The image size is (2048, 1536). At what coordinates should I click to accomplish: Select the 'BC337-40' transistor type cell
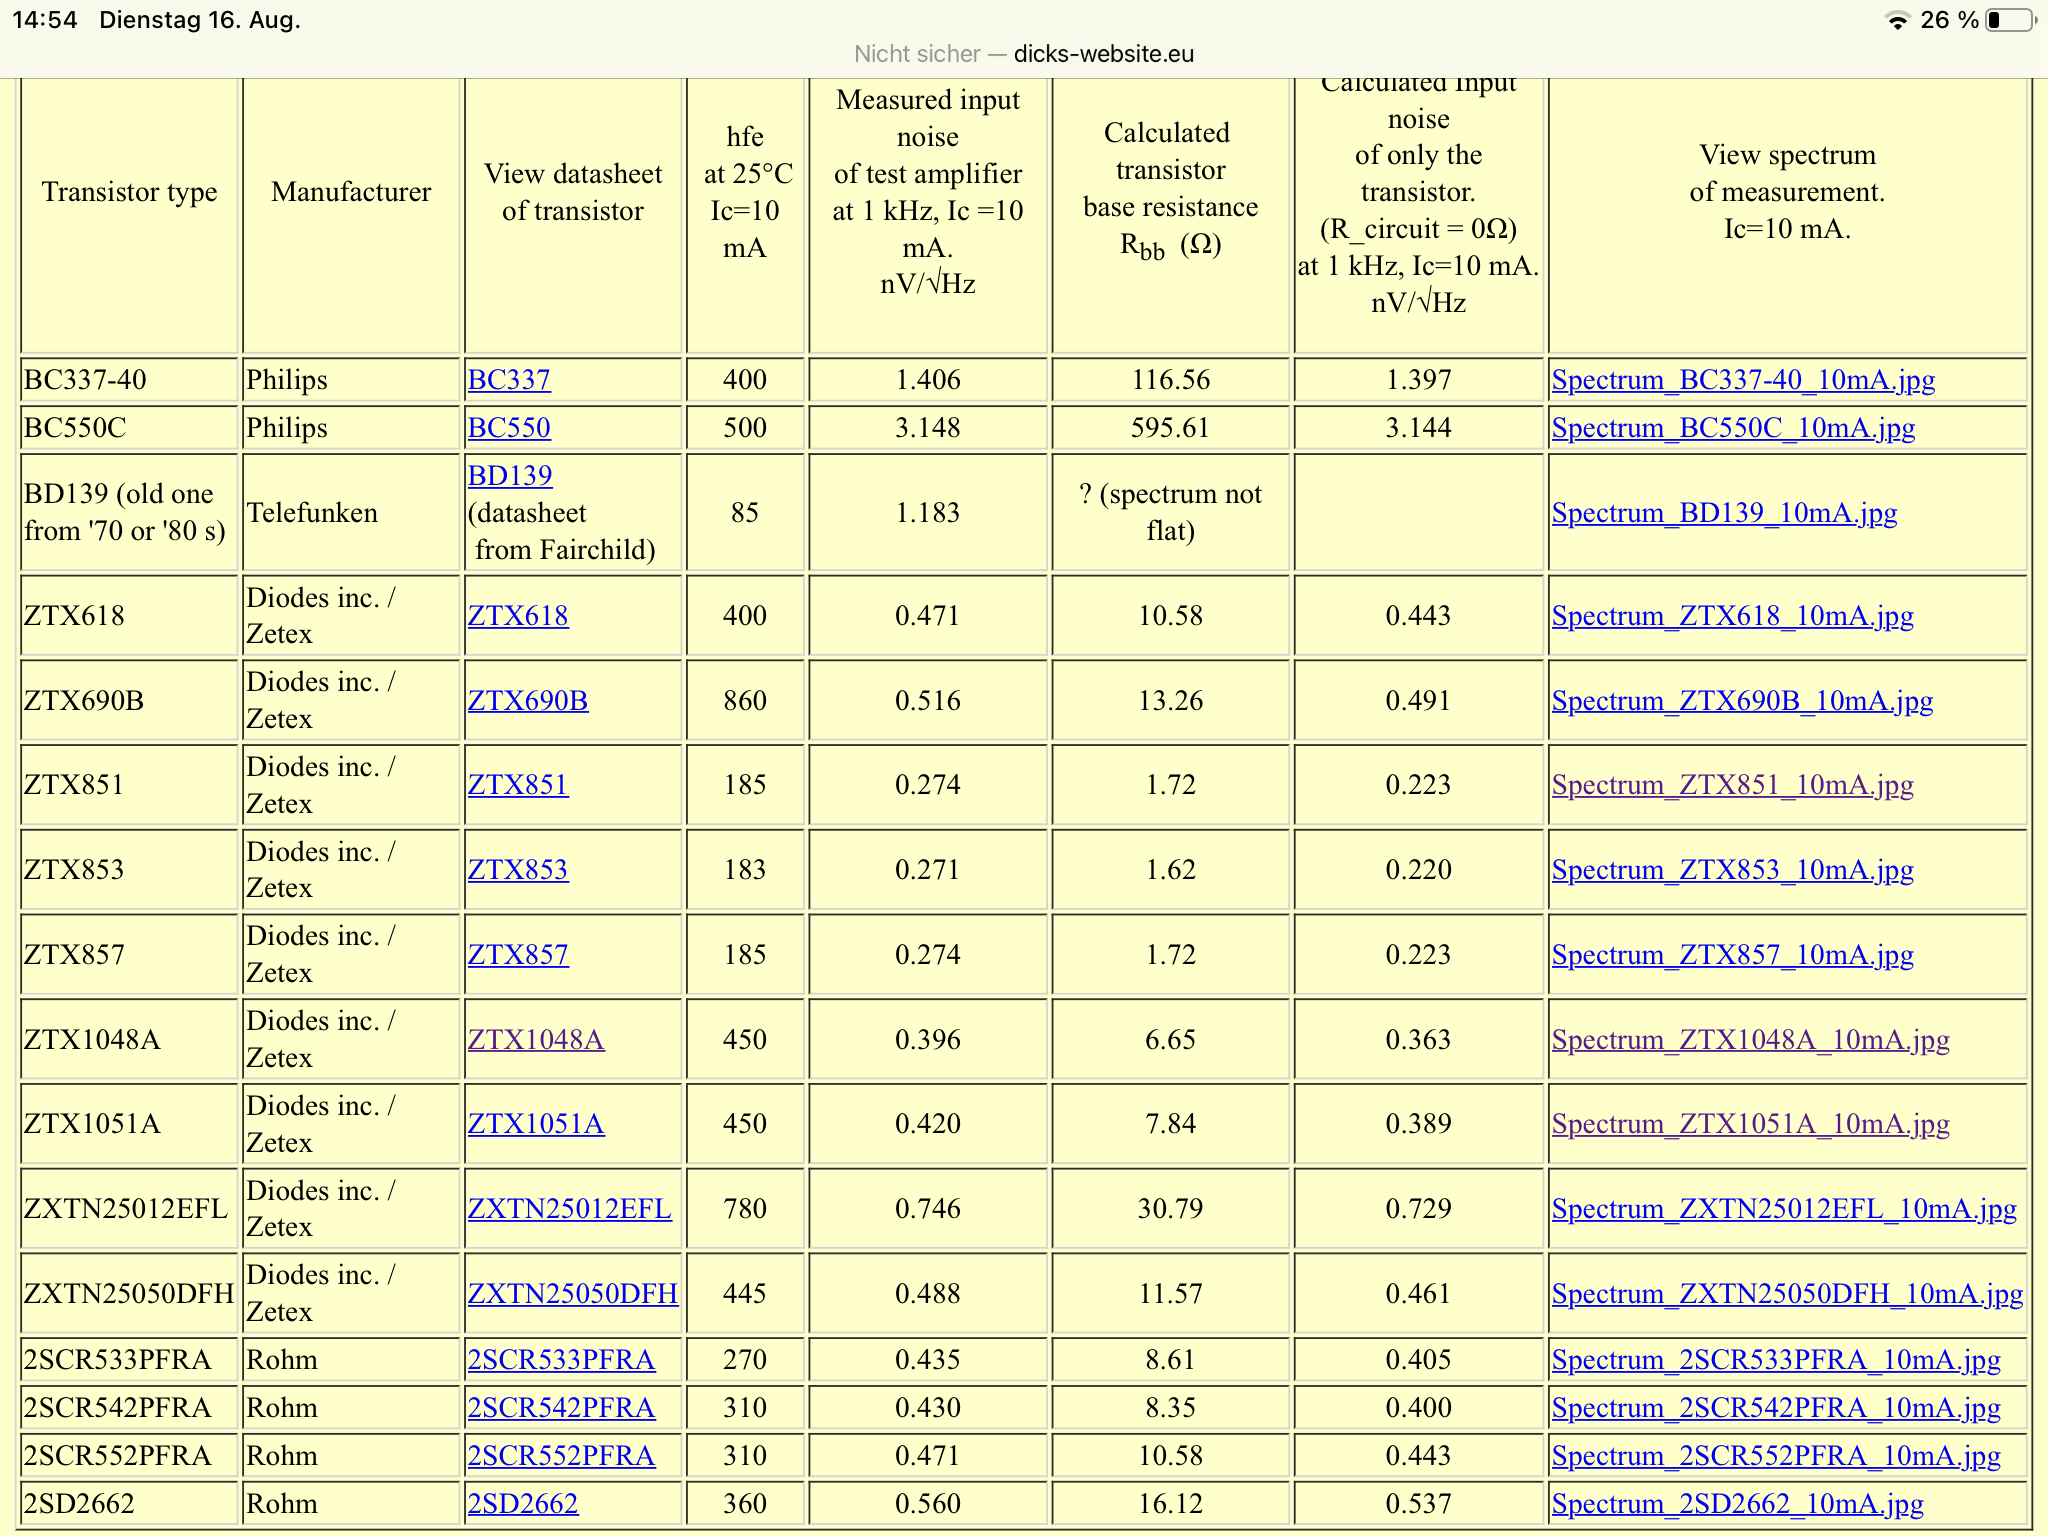pyautogui.click(x=129, y=380)
